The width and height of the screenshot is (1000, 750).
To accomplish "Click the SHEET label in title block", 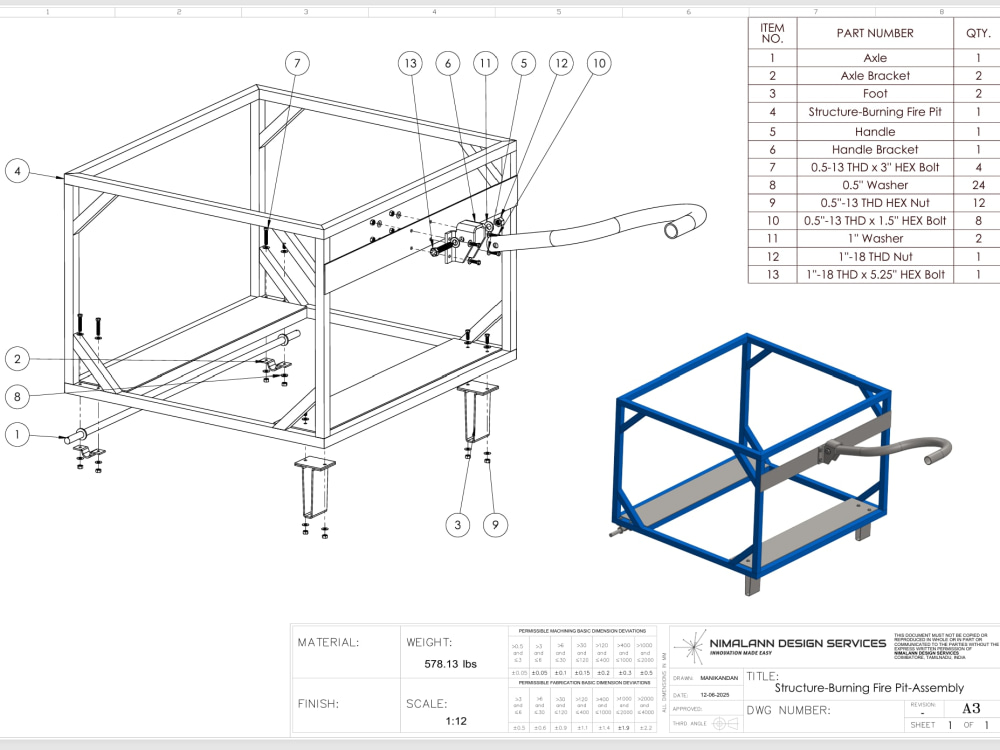I will pyautogui.click(x=922, y=725).
